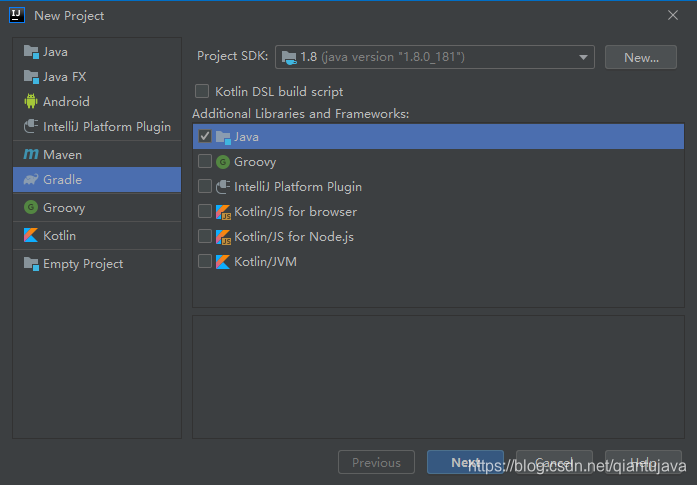This screenshot has height=485, width=697.
Task: Click the Kotlin/JS for browser icon
Action: tap(223, 212)
